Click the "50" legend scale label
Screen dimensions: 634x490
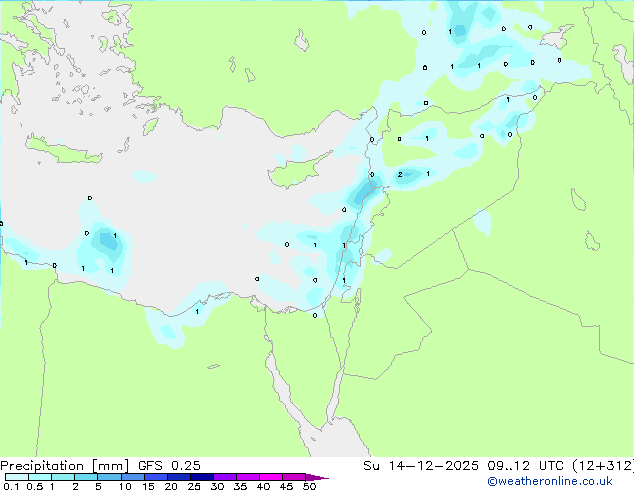pos(310,486)
